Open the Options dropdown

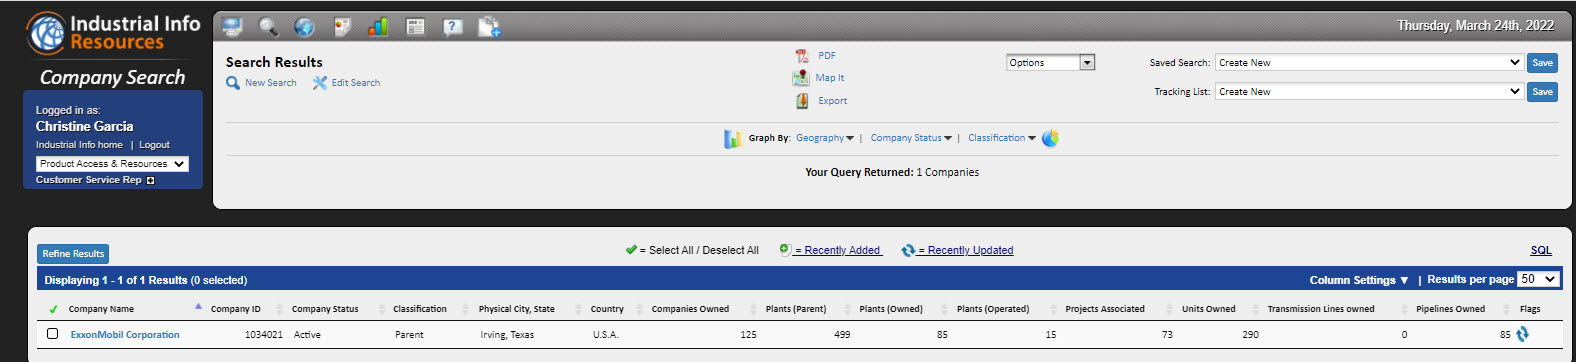[1051, 63]
